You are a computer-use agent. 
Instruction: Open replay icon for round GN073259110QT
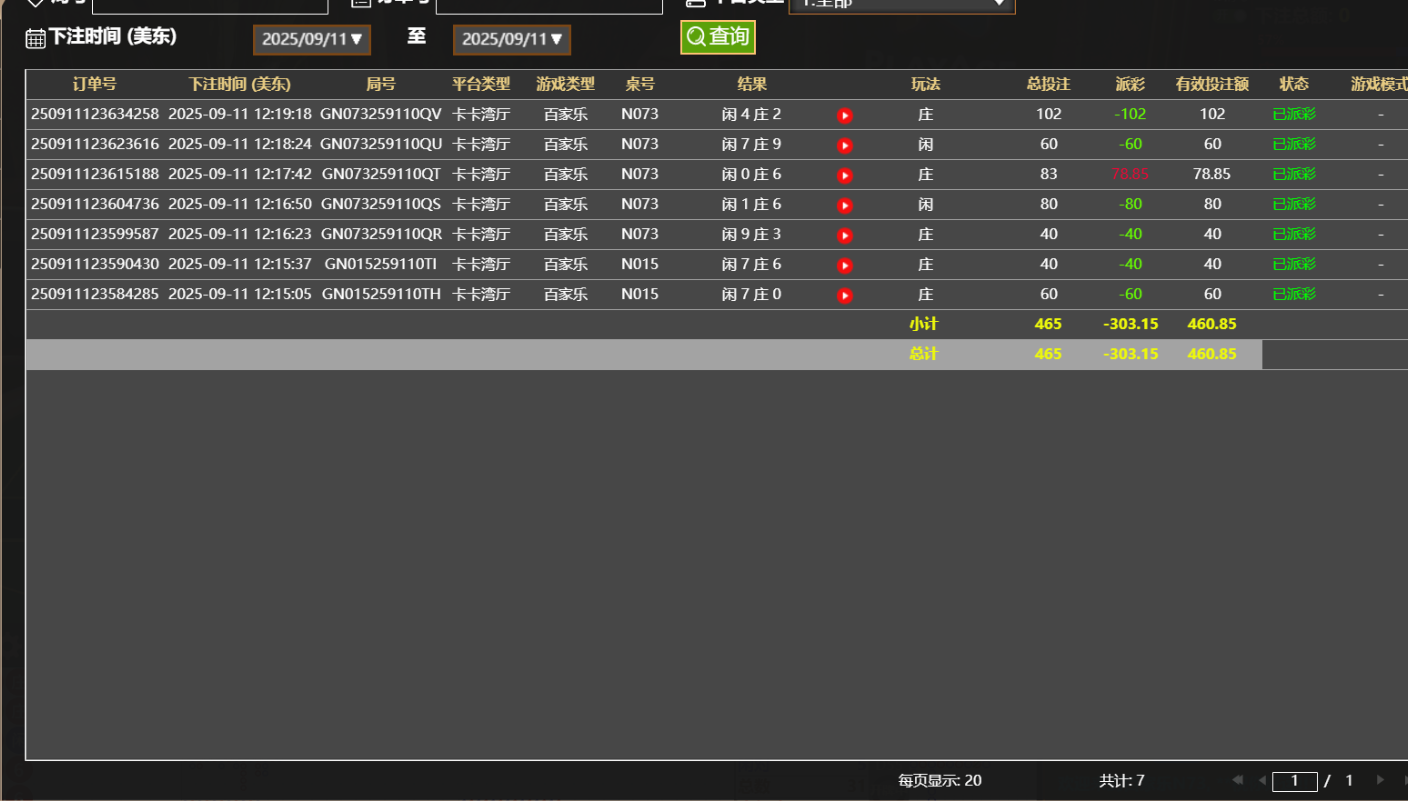tap(845, 176)
